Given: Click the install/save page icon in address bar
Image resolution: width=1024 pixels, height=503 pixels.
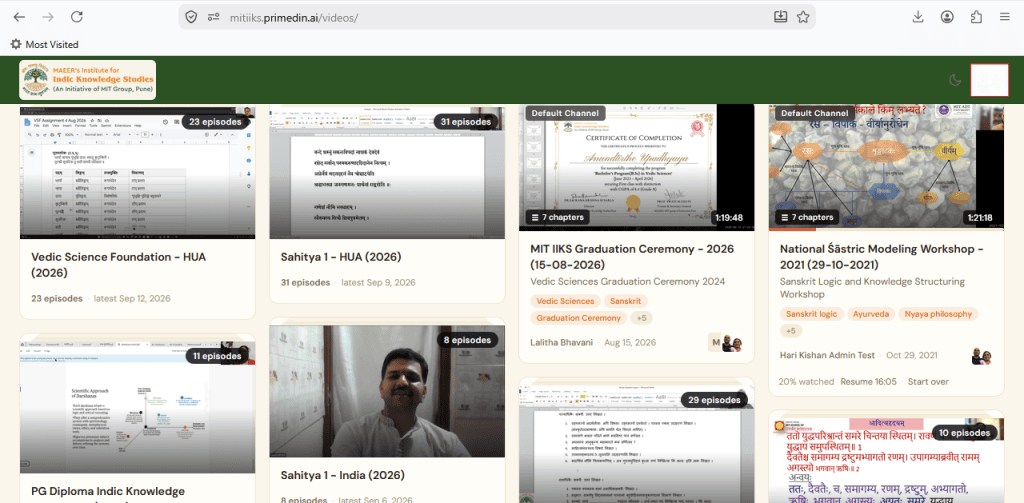Looking at the screenshot, I should click(780, 17).
